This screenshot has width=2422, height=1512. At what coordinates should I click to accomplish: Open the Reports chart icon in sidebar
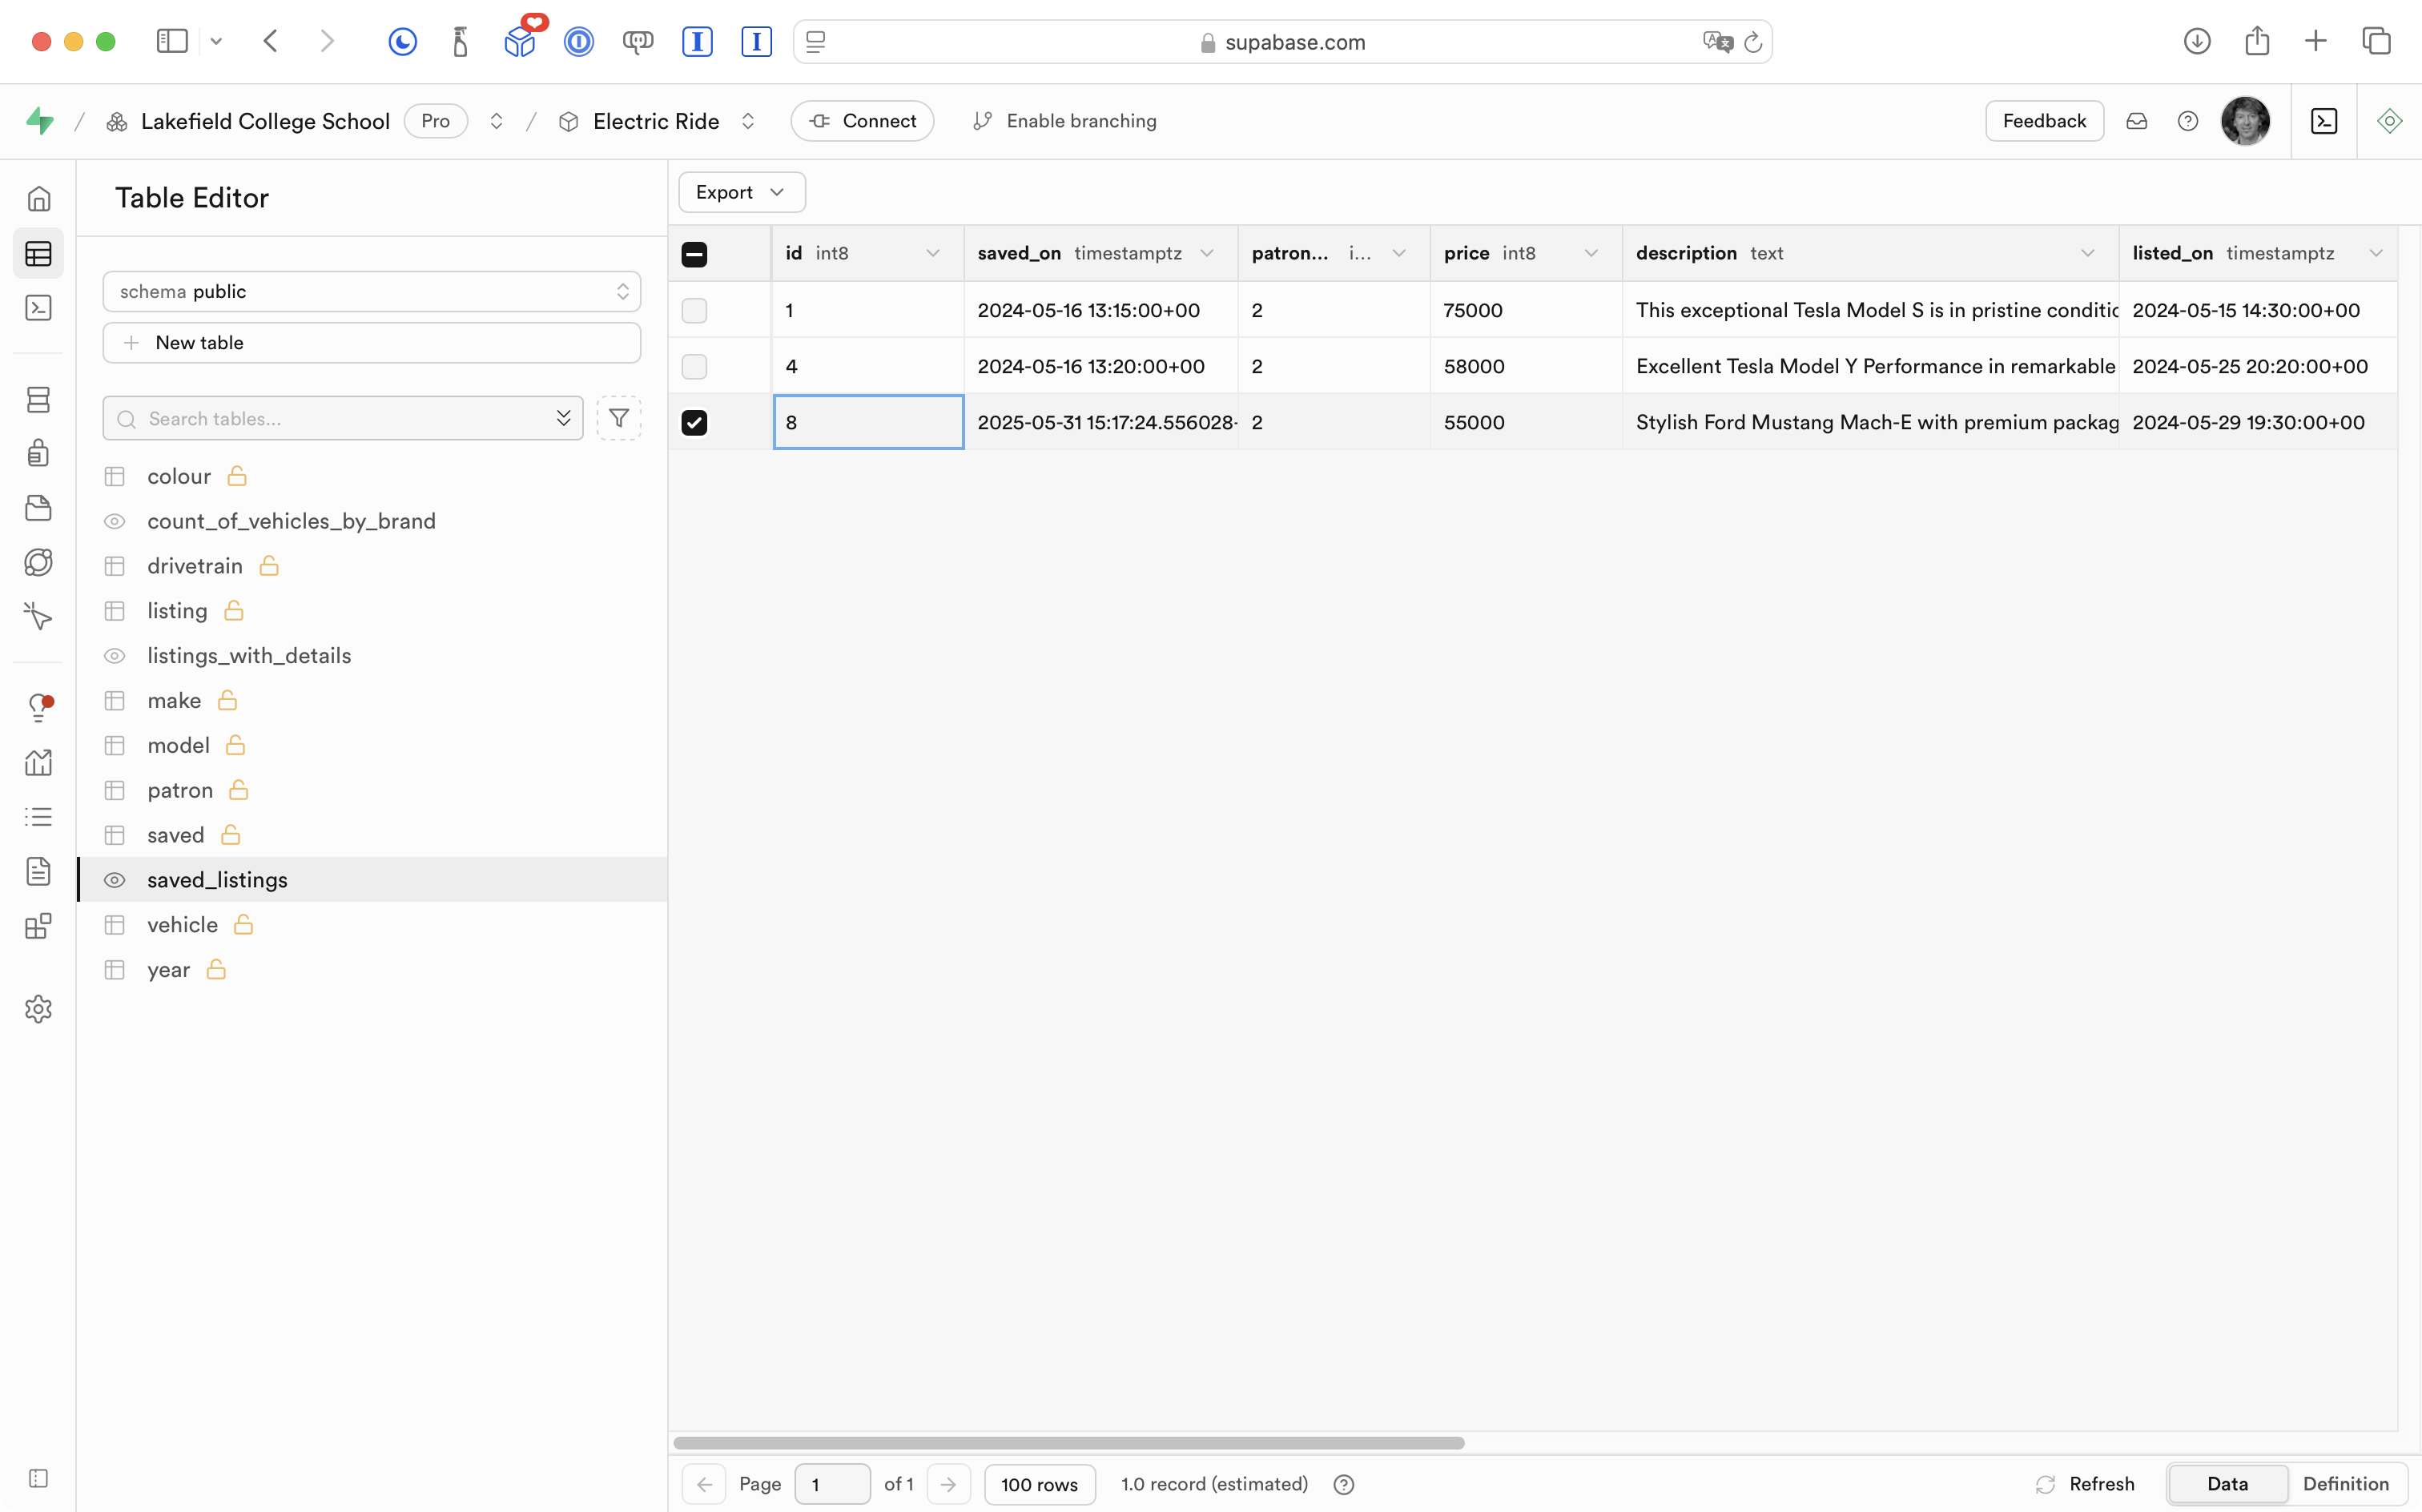click(38, 763)
